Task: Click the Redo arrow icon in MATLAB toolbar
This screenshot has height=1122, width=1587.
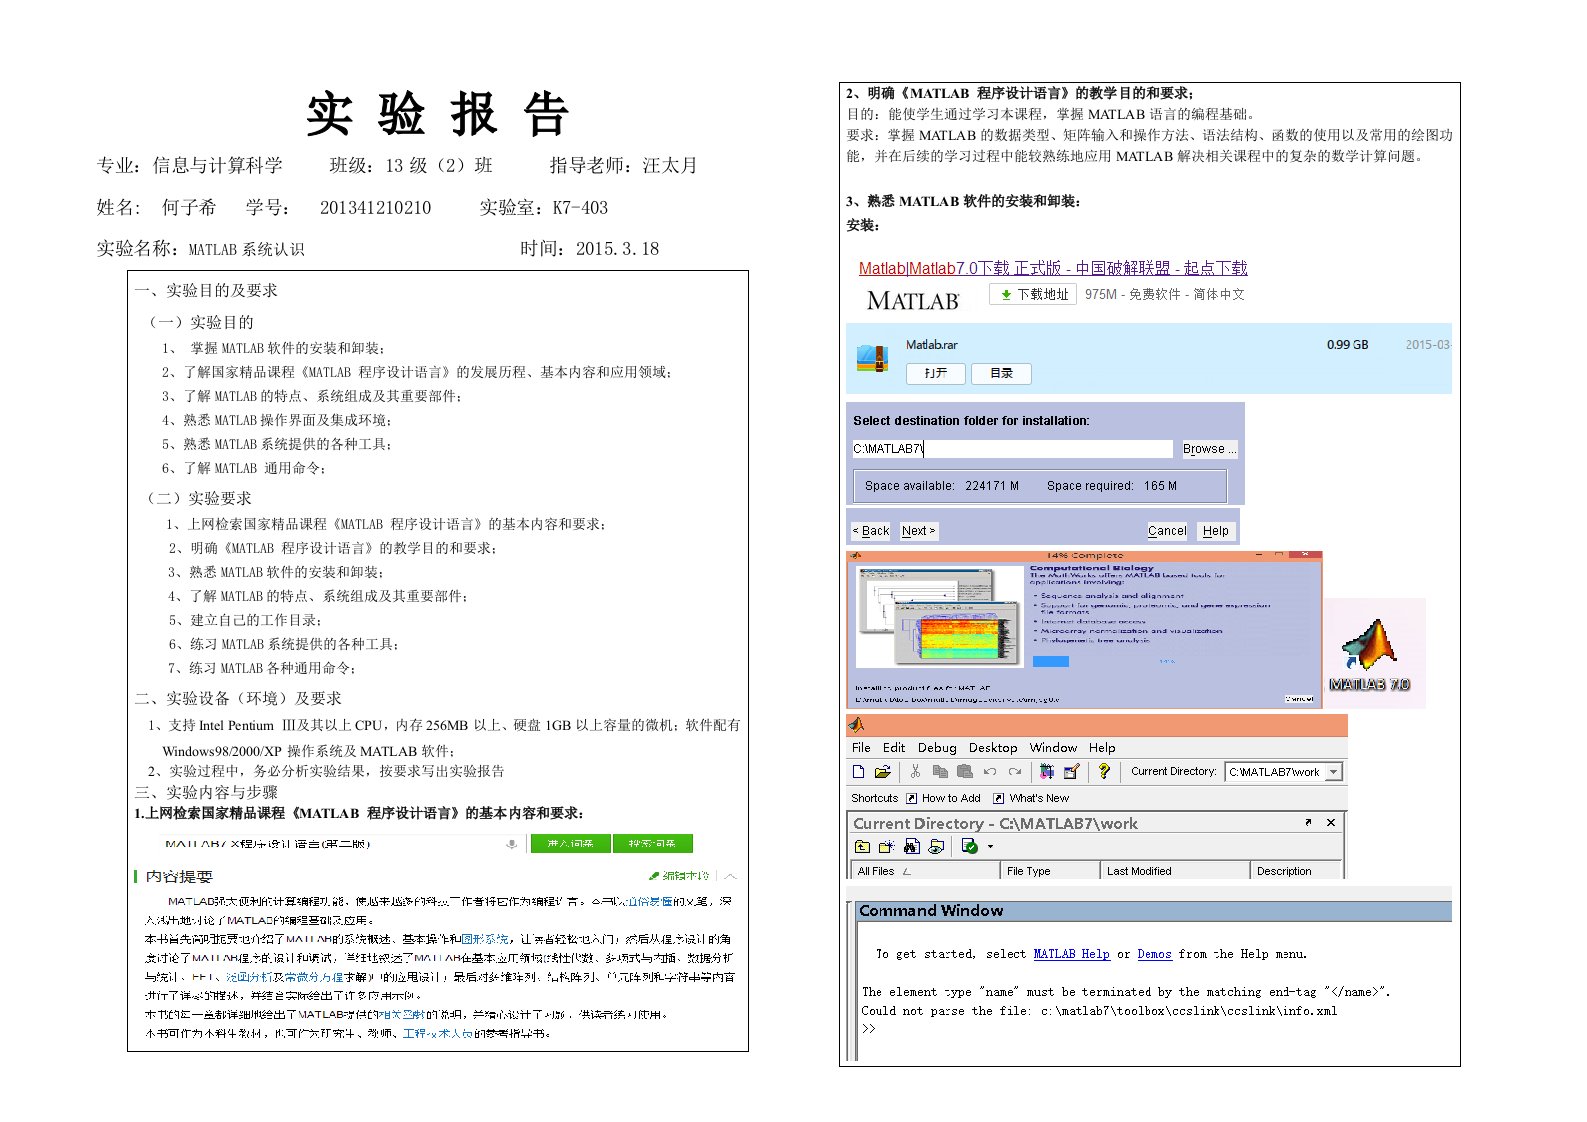Action: [x=1015, y=771]
